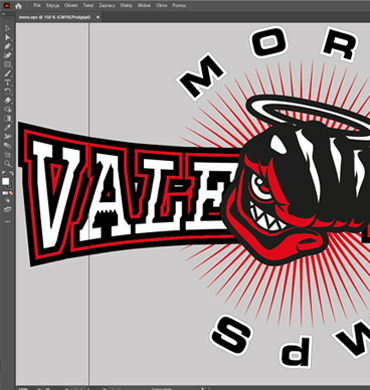Open the Tekst menu

pos(88,6)
